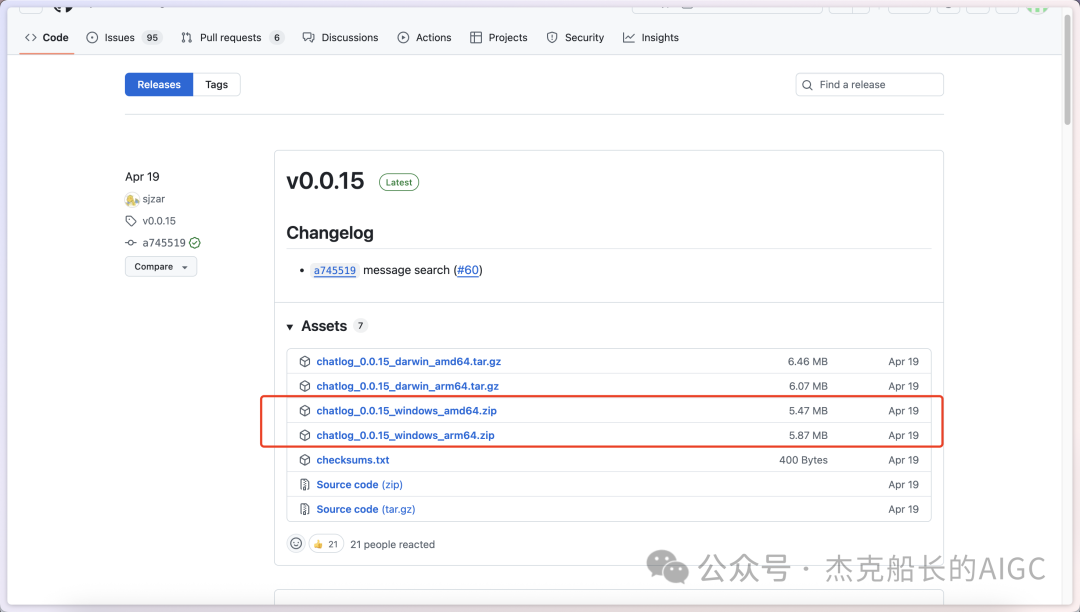Click the page vertical scrollbar
This screenshot has height=612, width=1080.
click(1068, 69)
